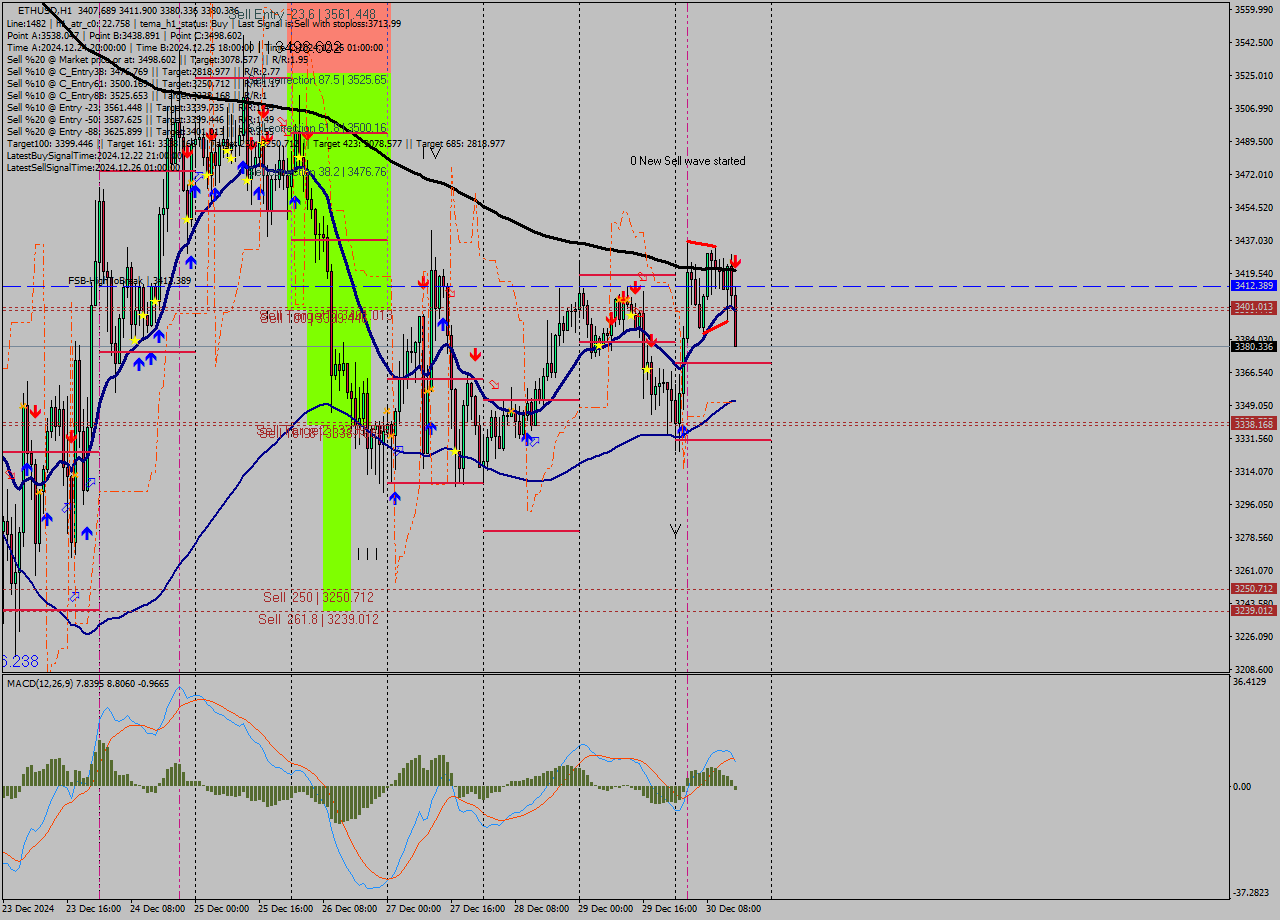This screenshot has width=1280, height=920.
Task: Click the MACD 36.4129 scale label
Action: (x=1250, y=682)
